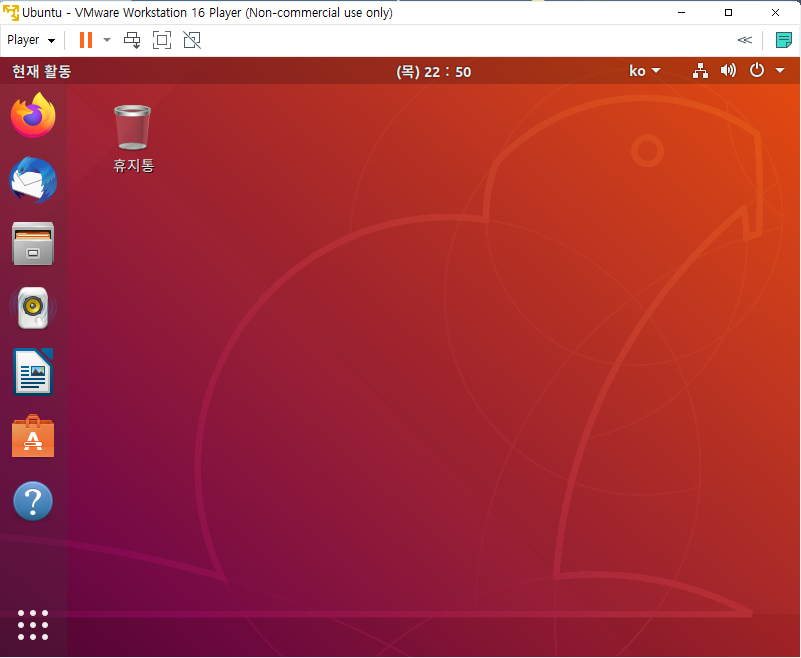
Task: Toggle VMware Unity mode
Action: (x=192, y=40)
